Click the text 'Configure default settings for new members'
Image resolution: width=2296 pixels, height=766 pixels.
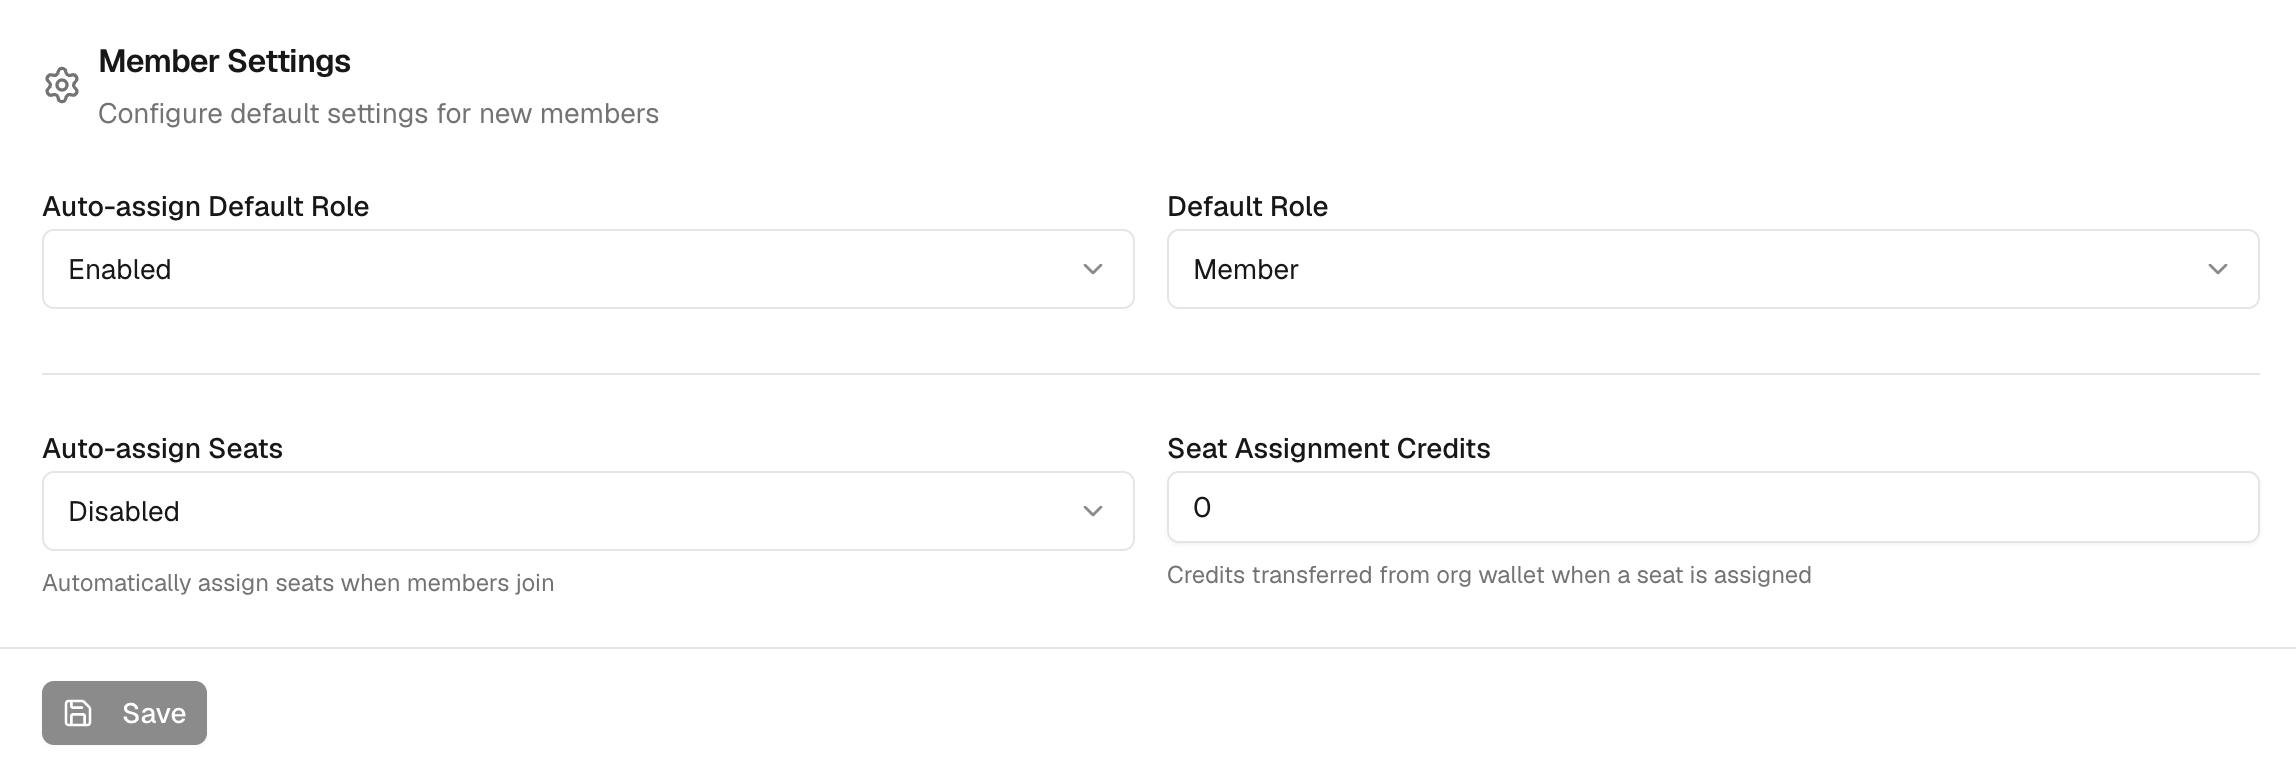[x=378, y=114]
